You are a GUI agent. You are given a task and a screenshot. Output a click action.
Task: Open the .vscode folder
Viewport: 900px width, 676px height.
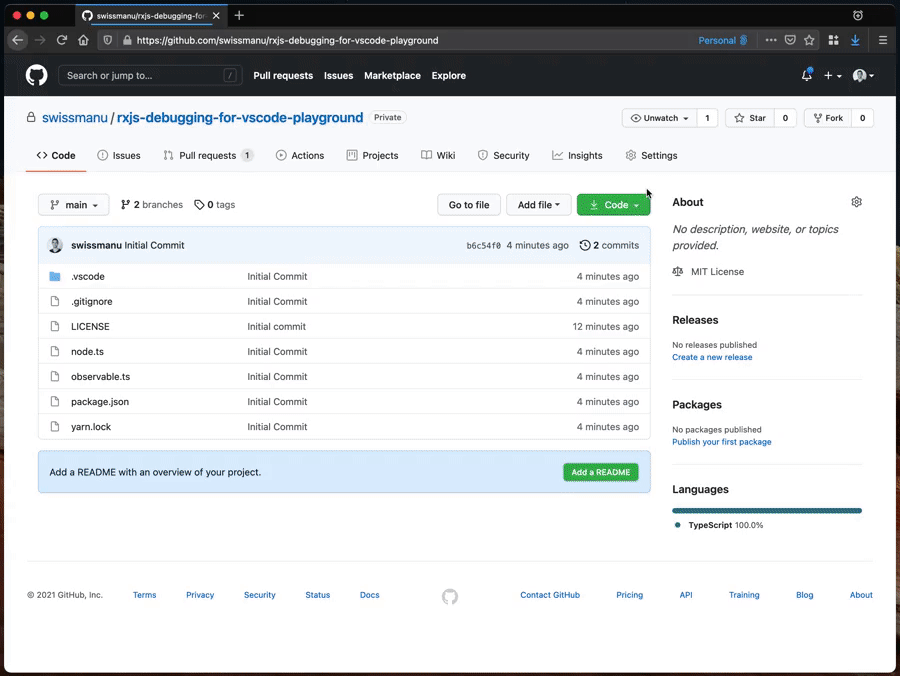88,276
